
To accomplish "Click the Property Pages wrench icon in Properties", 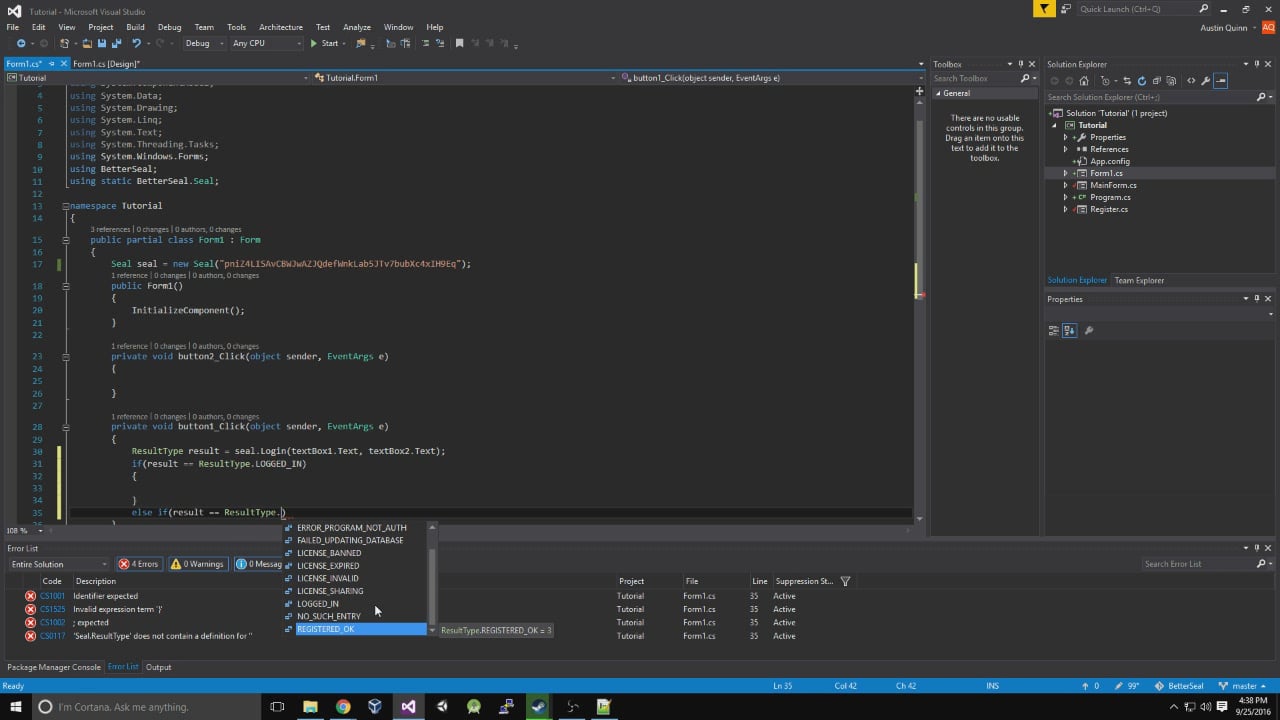I will (x=1089, y=330).
